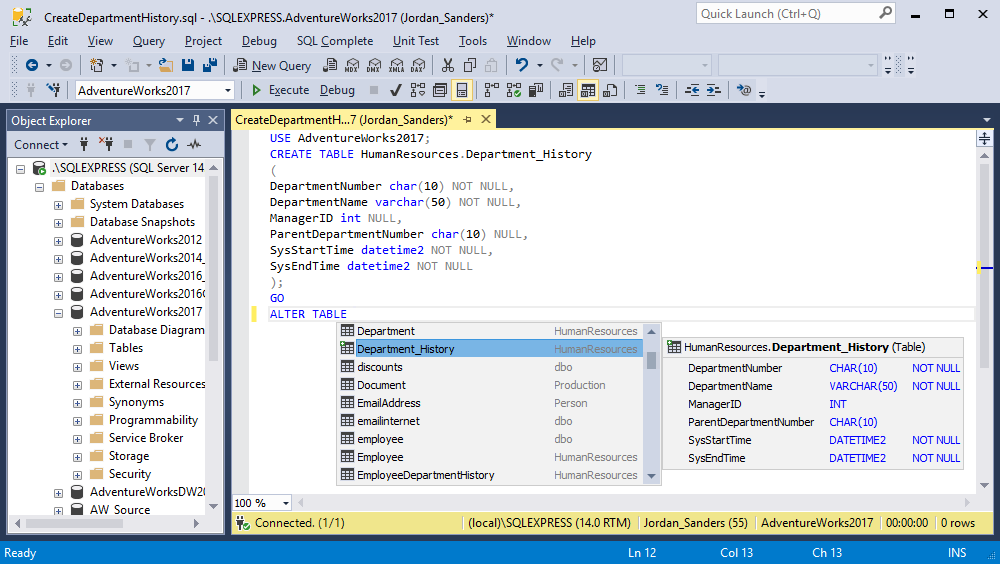Image resolution: width=1000 pixels, height=564 pixels.
Task: Click the Disconnect icon in Object Explorer
Action: click(106, 144)
